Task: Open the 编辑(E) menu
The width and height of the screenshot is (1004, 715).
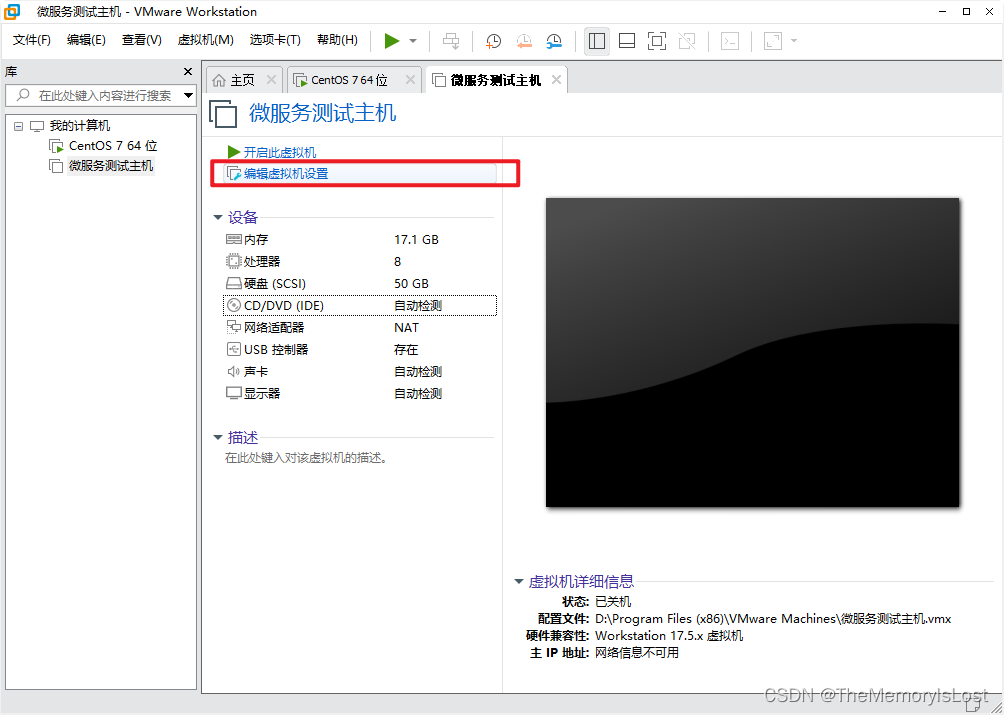Action: pyautogui.click(x=86, y=40)
